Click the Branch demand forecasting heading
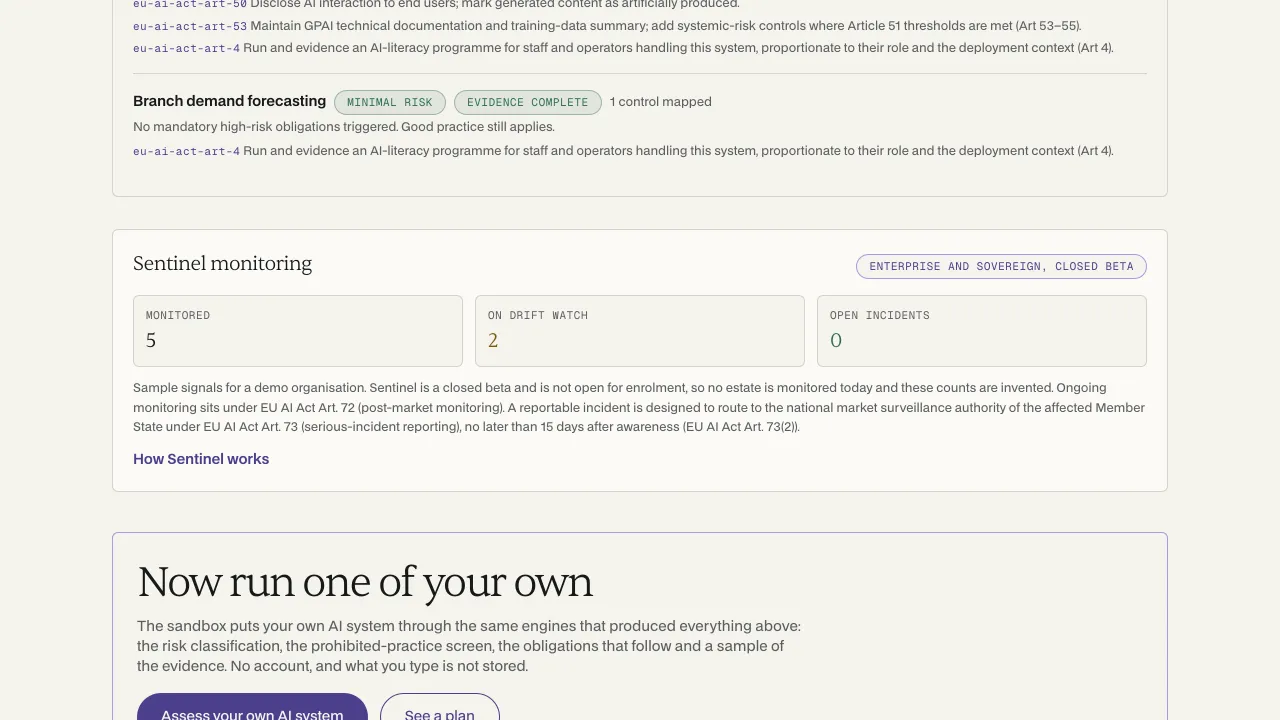This screenshot has height=720, width=1280. click(x=229, y=101)
